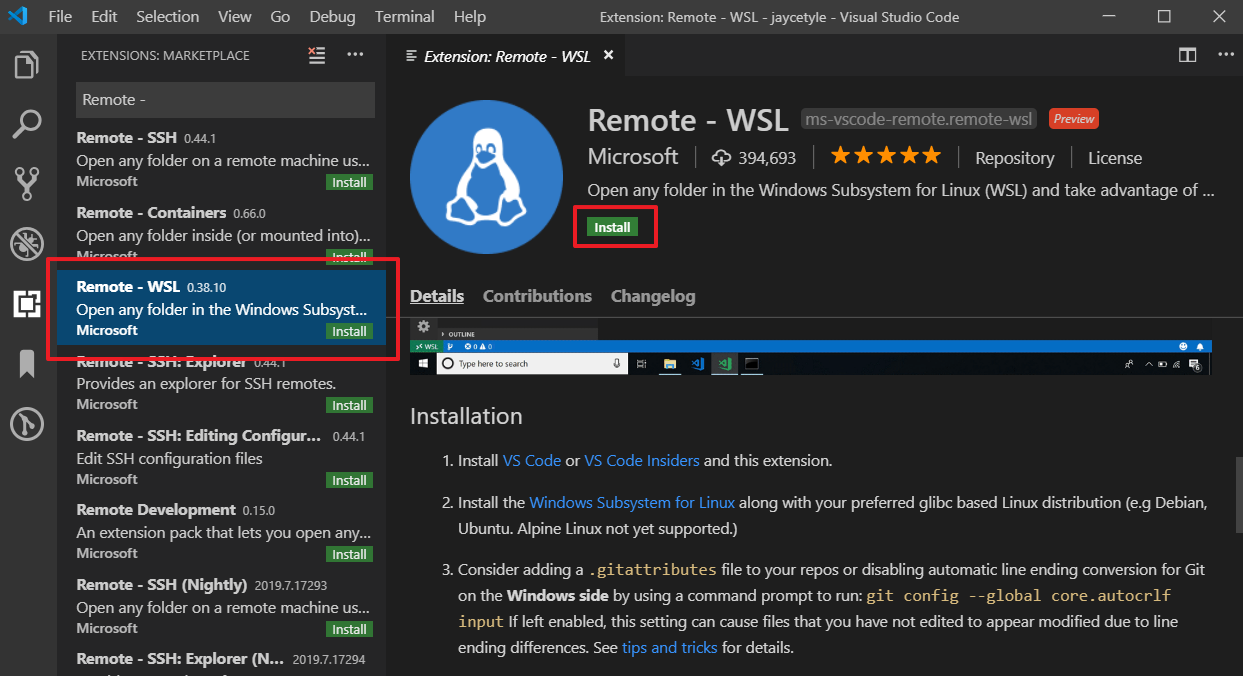Follow the Windows Subsystem for Linux link
The image size is (1243, 676).
pos(631,503)
